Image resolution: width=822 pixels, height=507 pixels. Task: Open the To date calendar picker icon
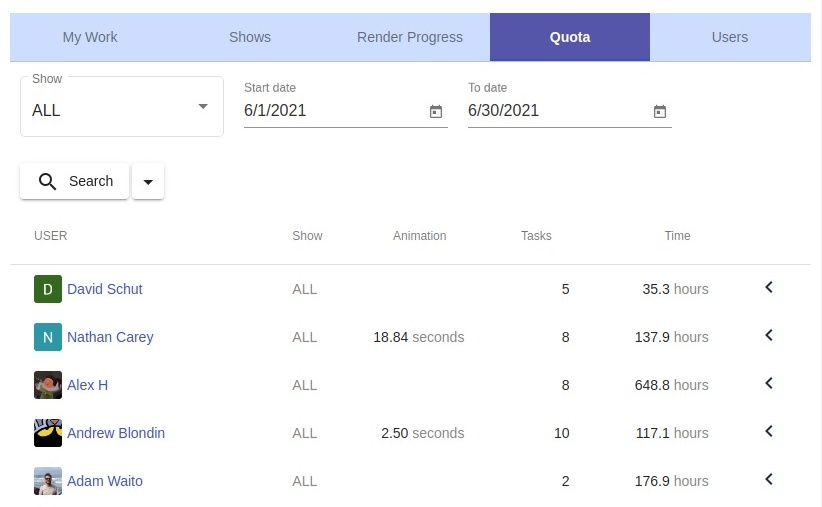659,112
